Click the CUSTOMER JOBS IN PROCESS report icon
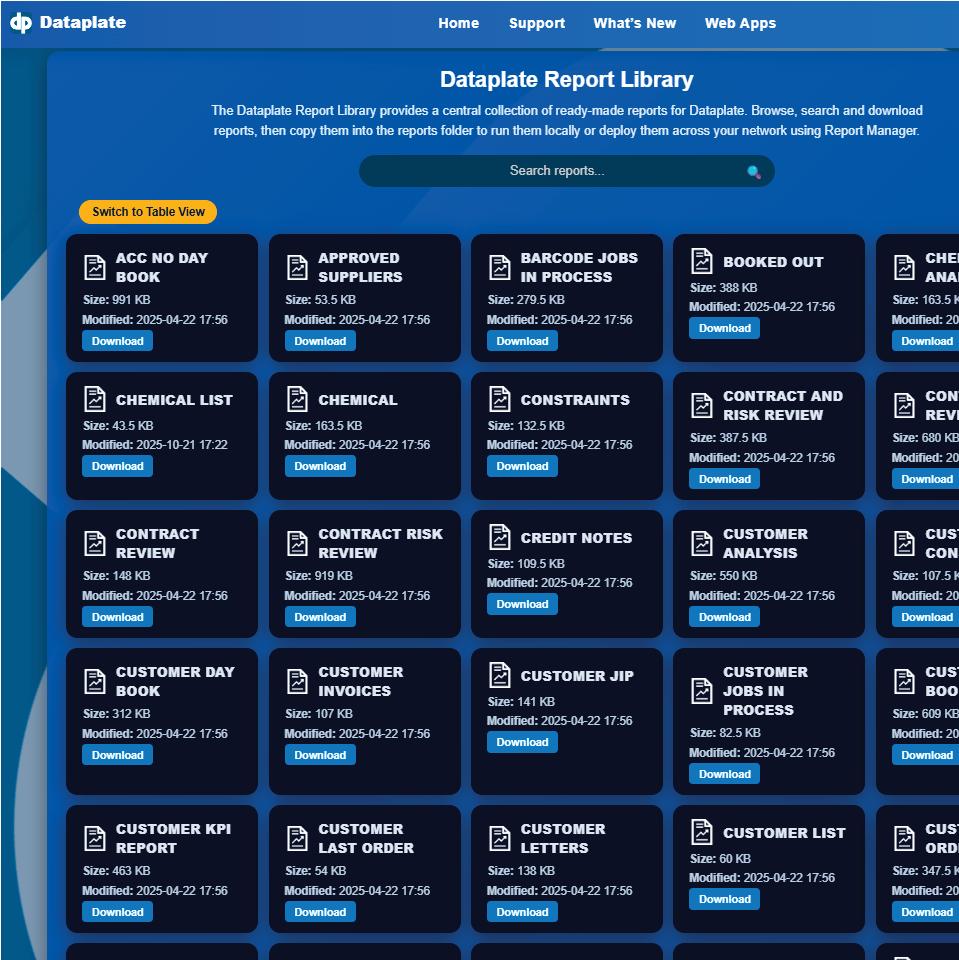This screenshot has height=960, width=959. coord(702,691)
